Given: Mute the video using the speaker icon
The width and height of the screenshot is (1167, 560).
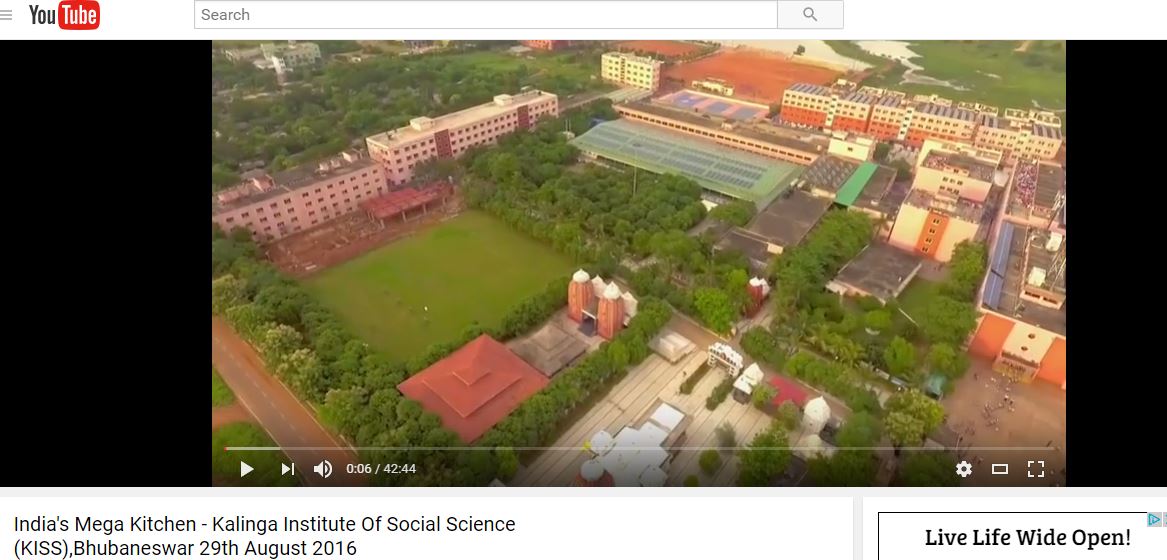Looking at the screenshot, I should [x=322, y=468].
